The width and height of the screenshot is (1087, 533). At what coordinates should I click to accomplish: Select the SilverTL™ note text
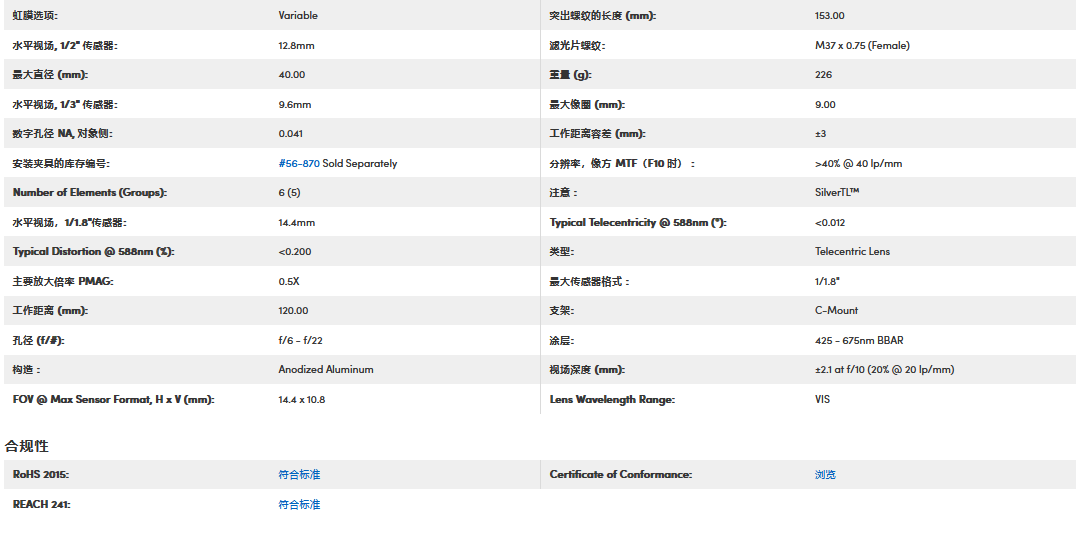pos(837,192)
